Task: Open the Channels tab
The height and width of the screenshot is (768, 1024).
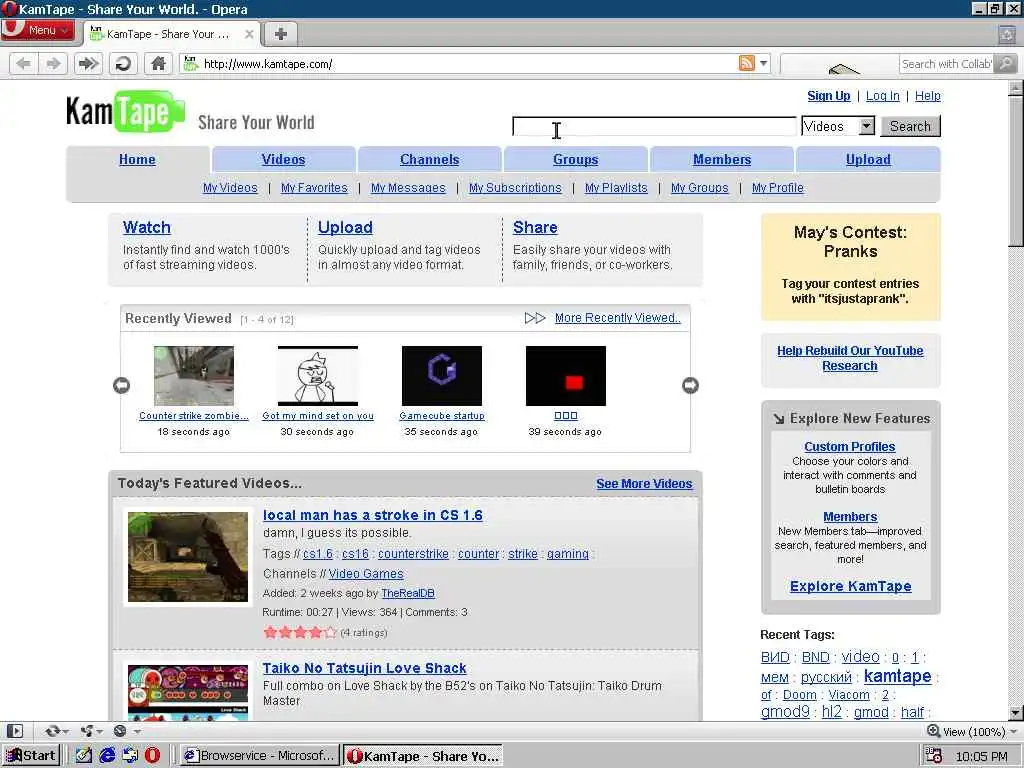Action: 430,159
